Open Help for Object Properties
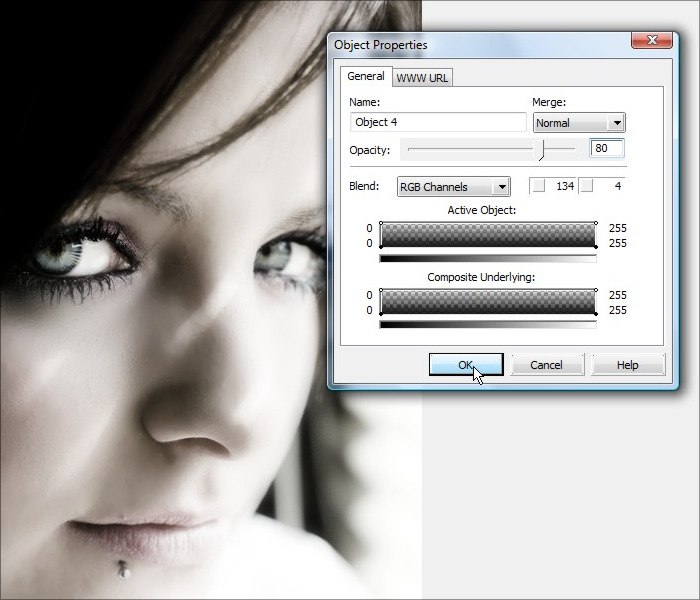The image size is (700, 600). coord(627,365)
